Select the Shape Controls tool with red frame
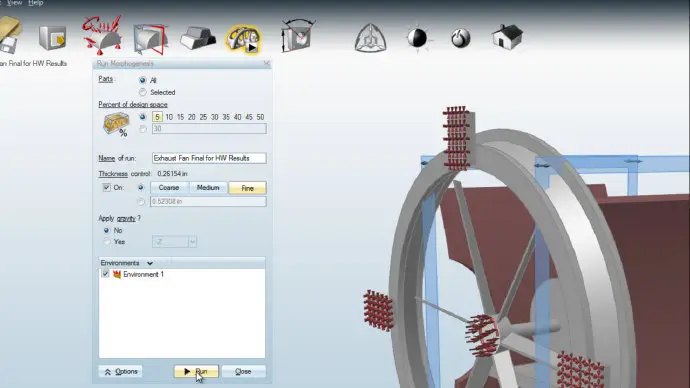This screenshot has width=690, height=388. pos(150,39)
